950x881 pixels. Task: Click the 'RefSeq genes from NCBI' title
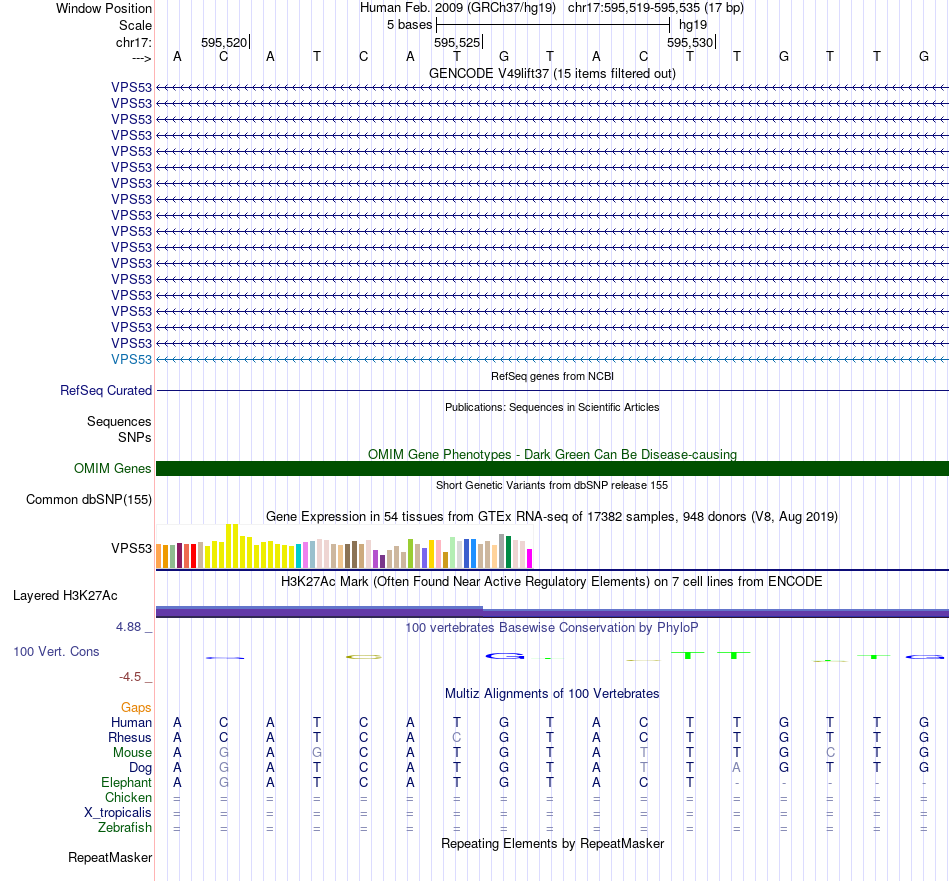point(552,376)
